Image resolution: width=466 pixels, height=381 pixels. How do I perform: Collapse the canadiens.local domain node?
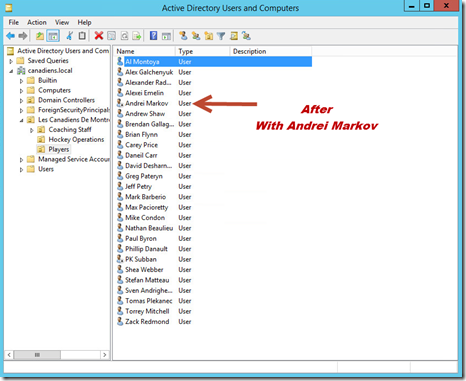11,71
